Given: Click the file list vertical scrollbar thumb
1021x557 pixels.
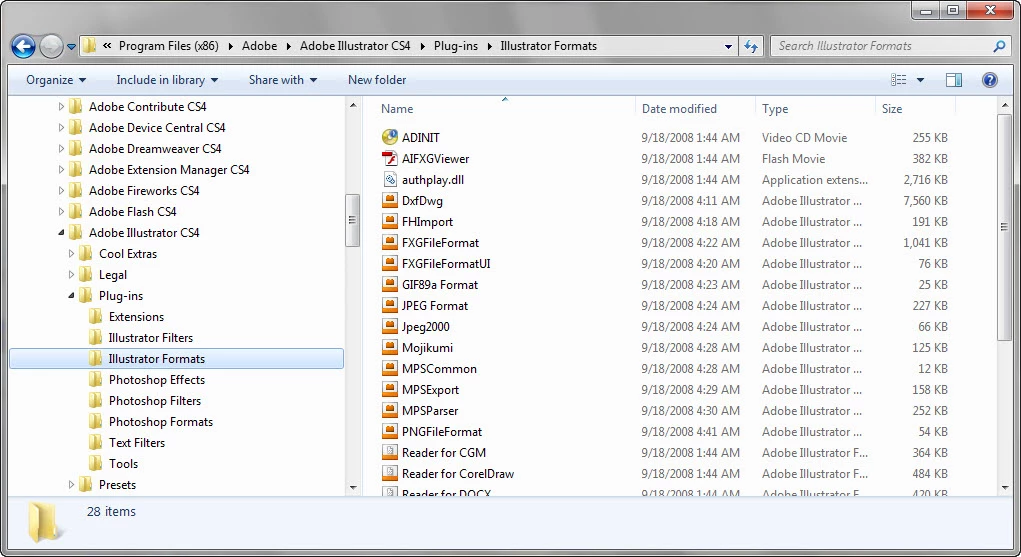Looking at the screenshot, I should click(1004, 227).
